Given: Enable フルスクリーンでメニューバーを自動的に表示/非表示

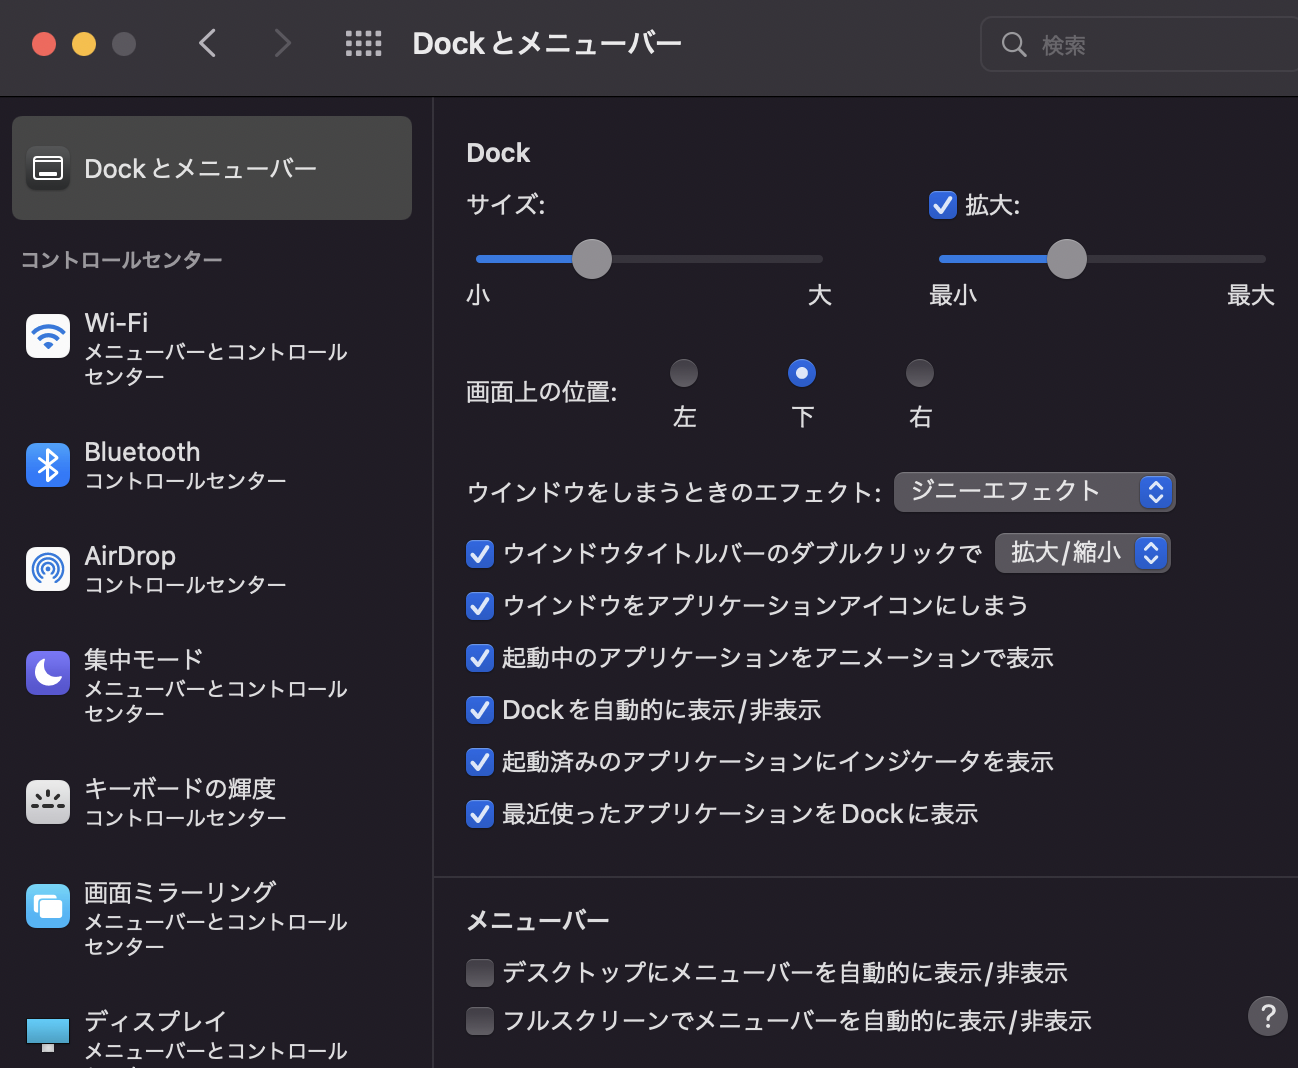Looking at the screenshot, I should [x=480, y=1021].
